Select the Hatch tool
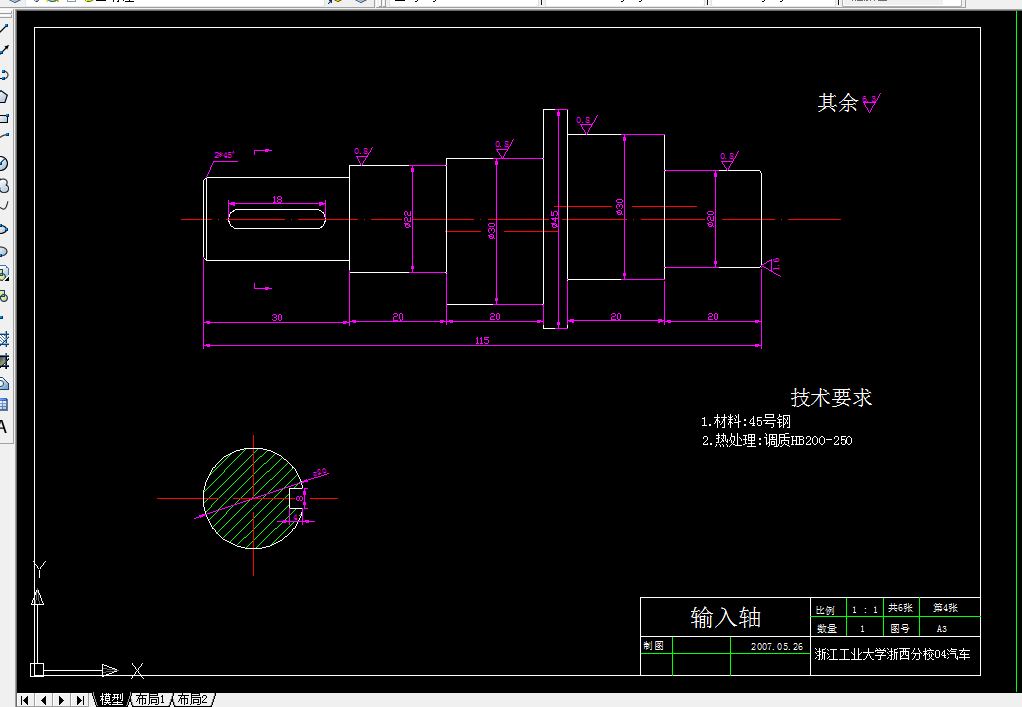This screenshot has width=1022, height=707. tap(4, 339)
